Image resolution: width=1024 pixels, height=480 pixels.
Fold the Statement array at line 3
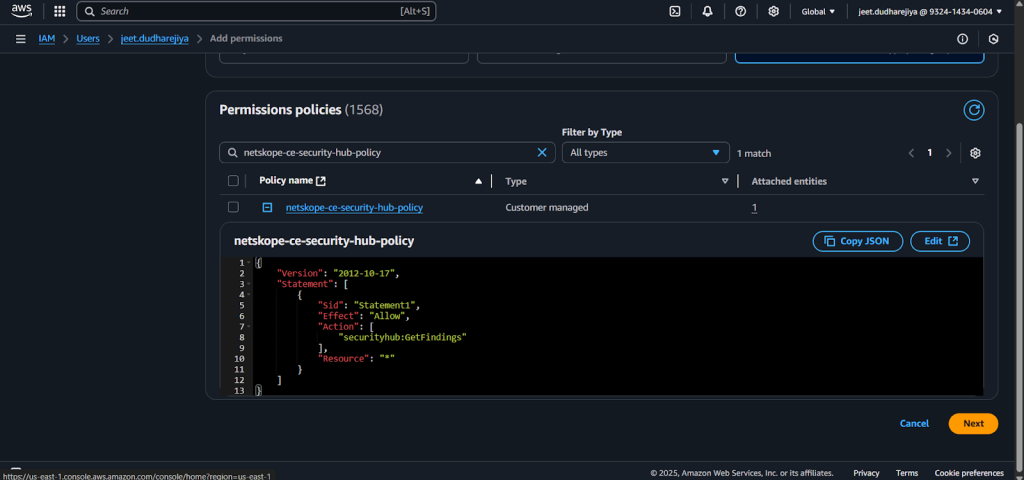click(249, 284)
